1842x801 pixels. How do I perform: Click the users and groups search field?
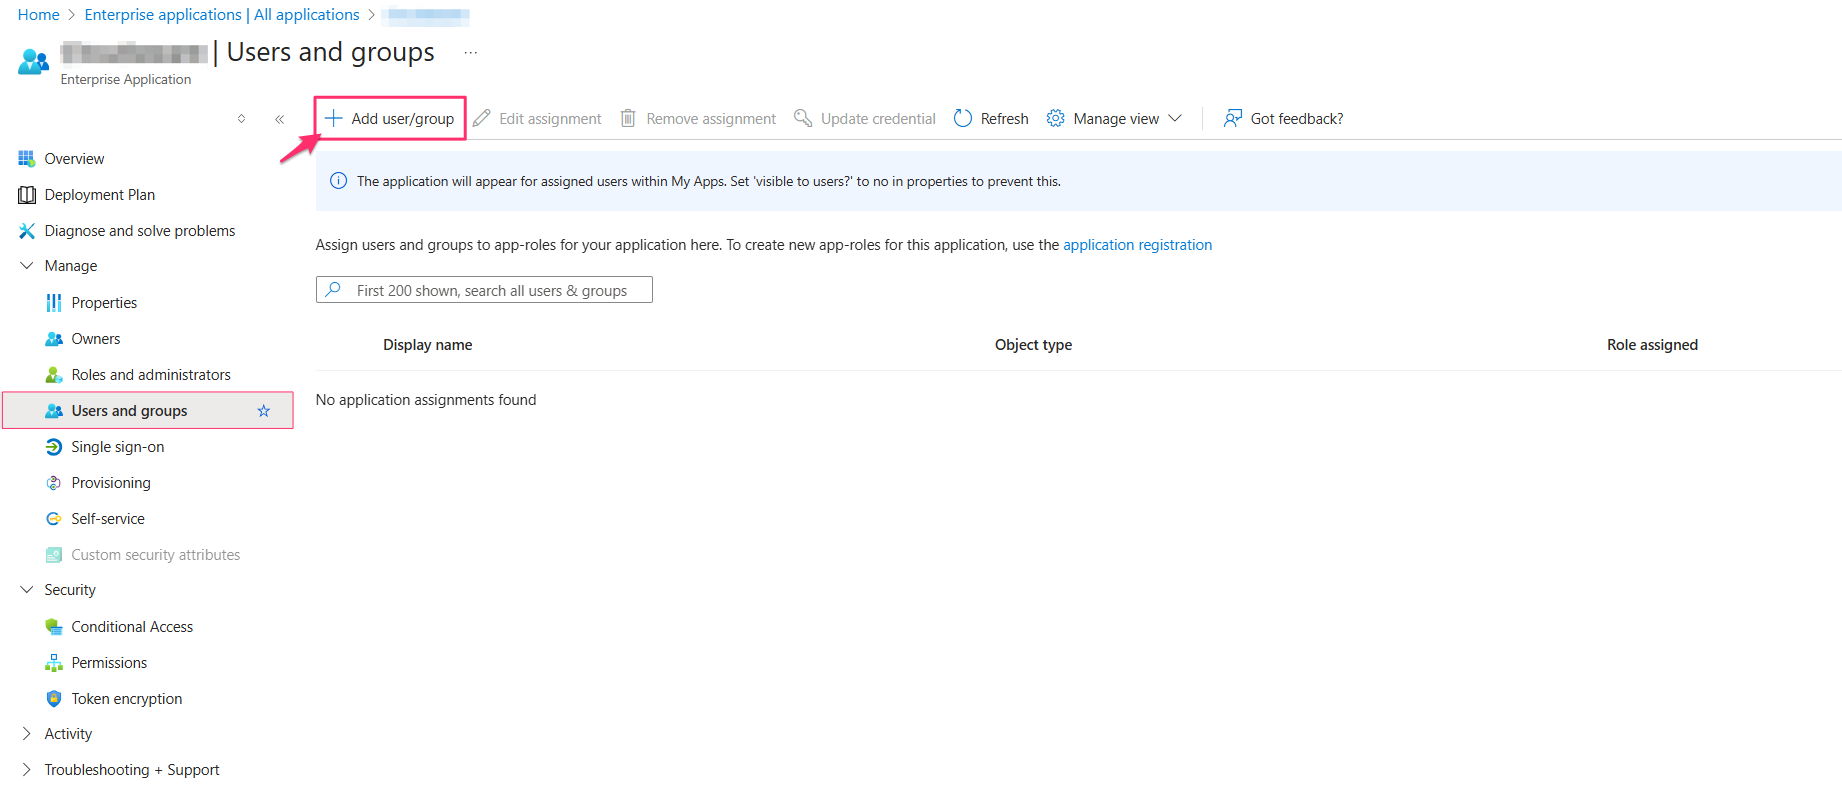pos(492,290)
